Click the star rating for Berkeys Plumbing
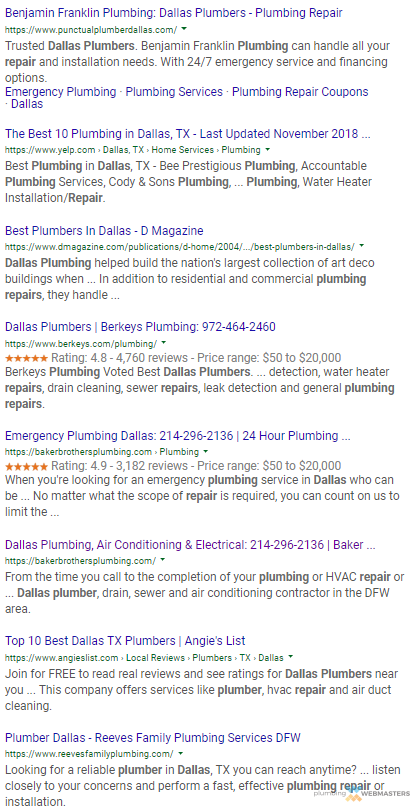The width and height of the screenshot is (420, 812). tap(26, 358)
